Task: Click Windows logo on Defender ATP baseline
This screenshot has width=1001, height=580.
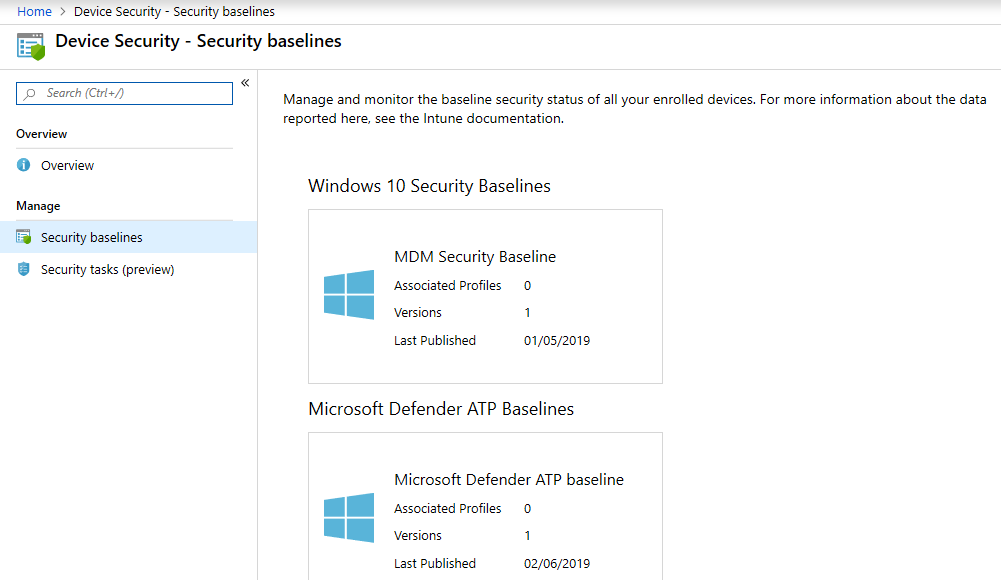Action: click(x=349, y=518)
